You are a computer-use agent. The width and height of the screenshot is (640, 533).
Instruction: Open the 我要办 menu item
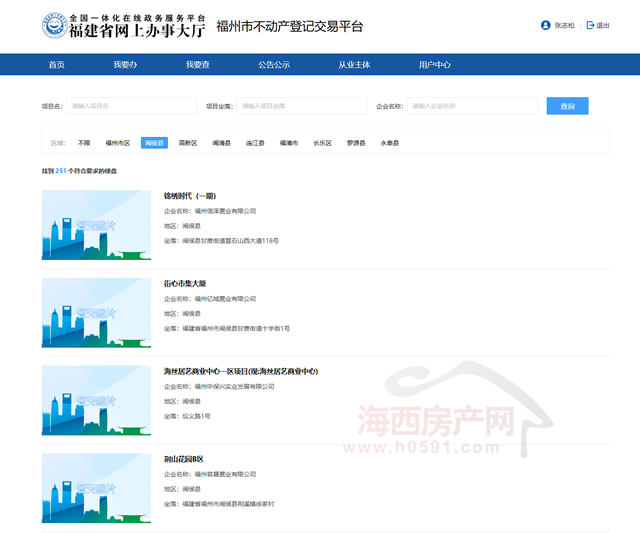pyautogui.click(x=125, y=64)
